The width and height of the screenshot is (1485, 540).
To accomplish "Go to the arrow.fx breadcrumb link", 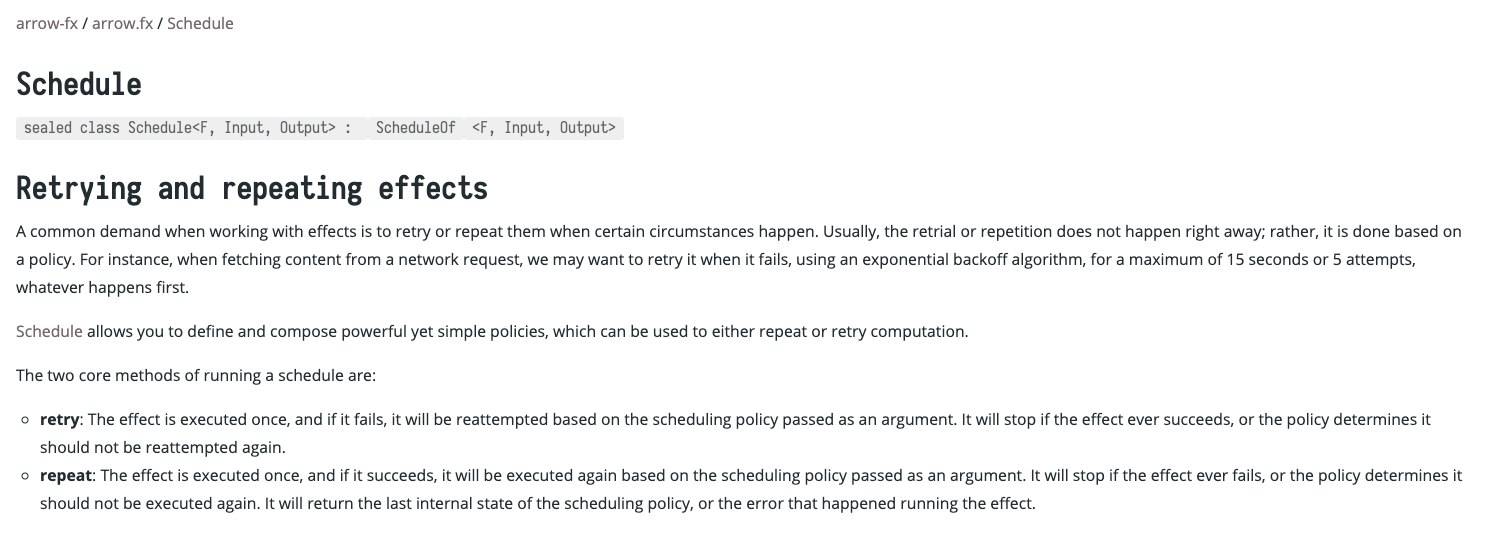I will click(122, 23).
